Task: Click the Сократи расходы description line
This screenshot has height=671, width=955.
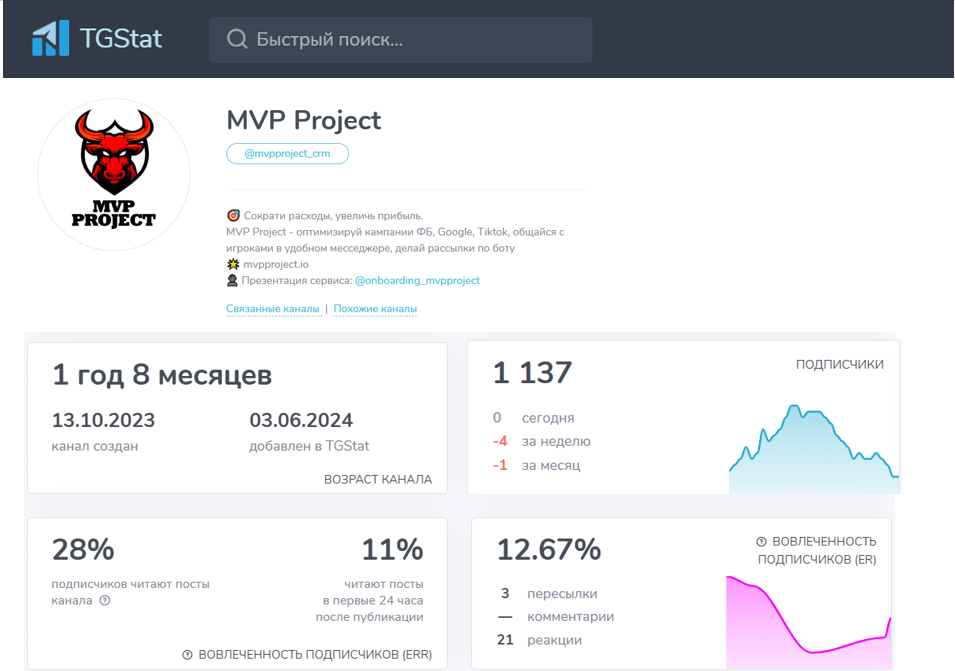Action: (x=333, y=216)
